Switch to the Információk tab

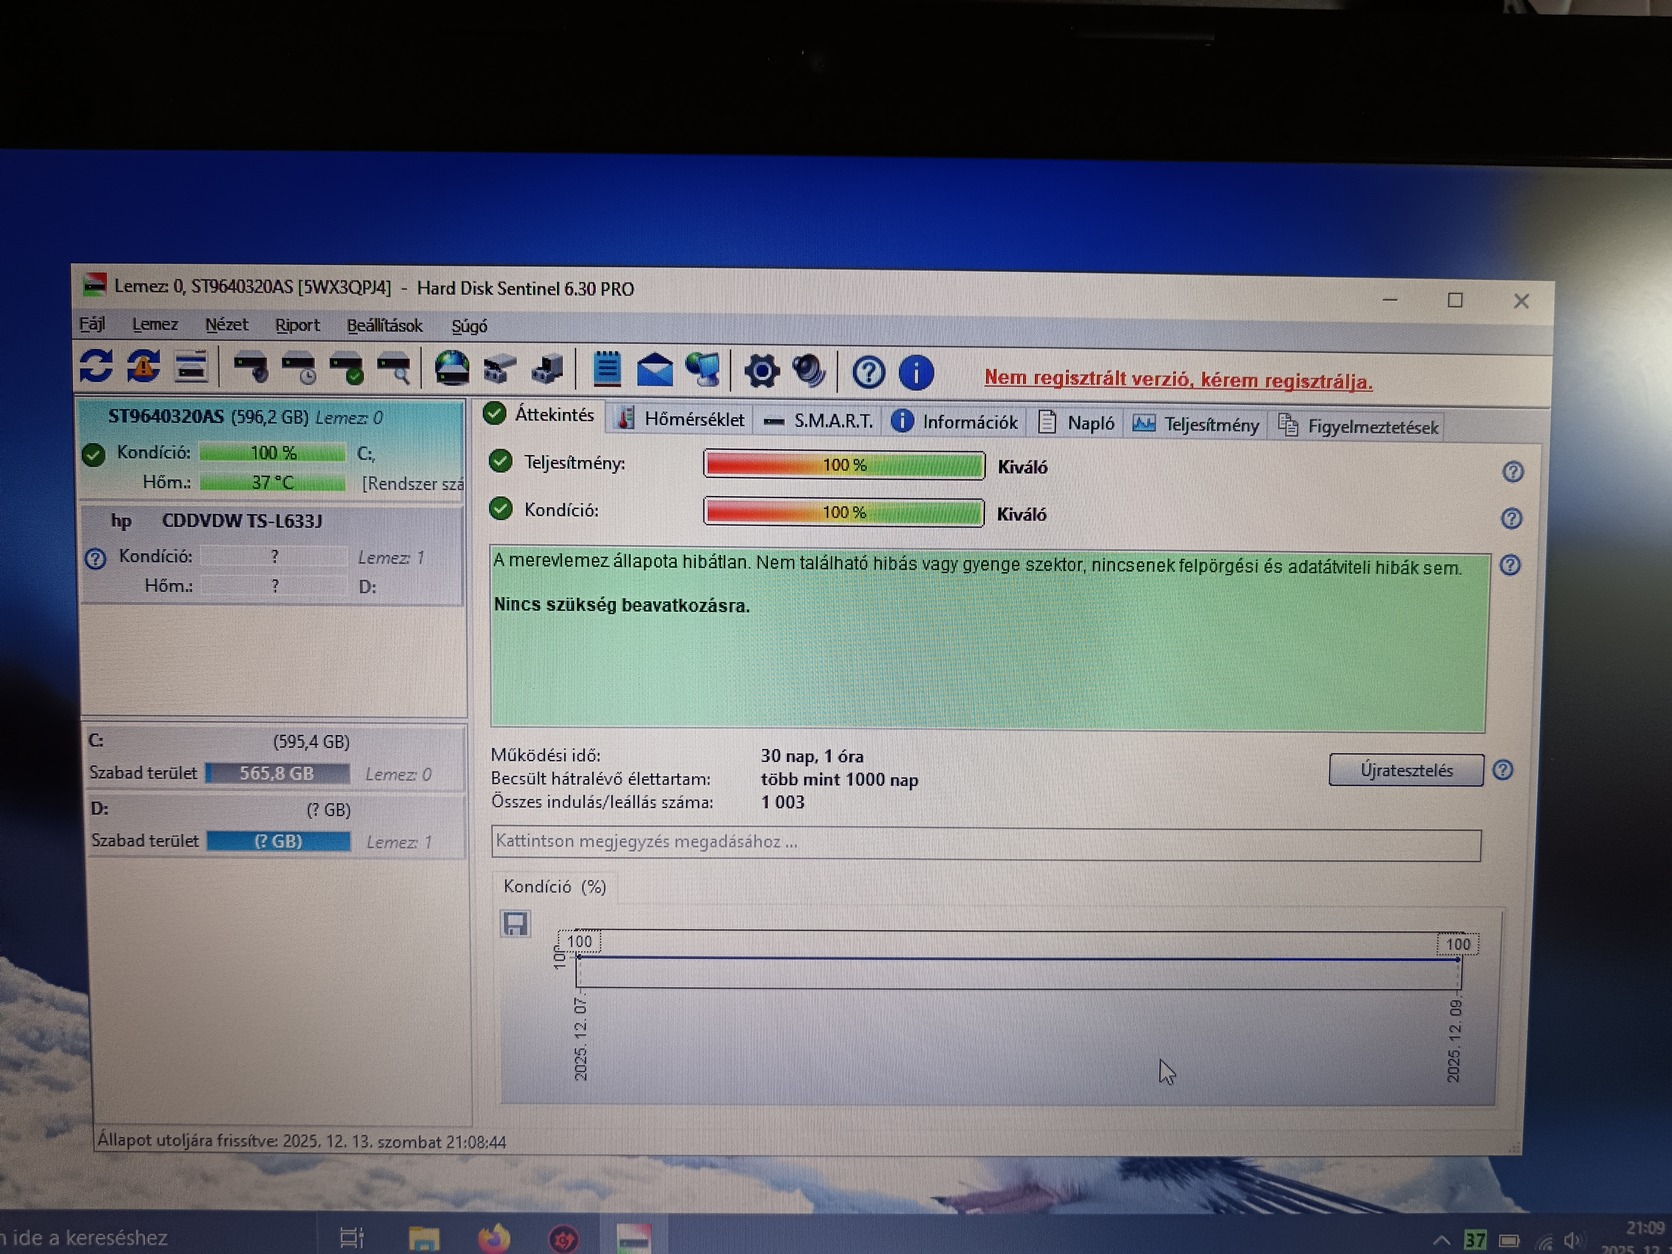tap(955, 422)
